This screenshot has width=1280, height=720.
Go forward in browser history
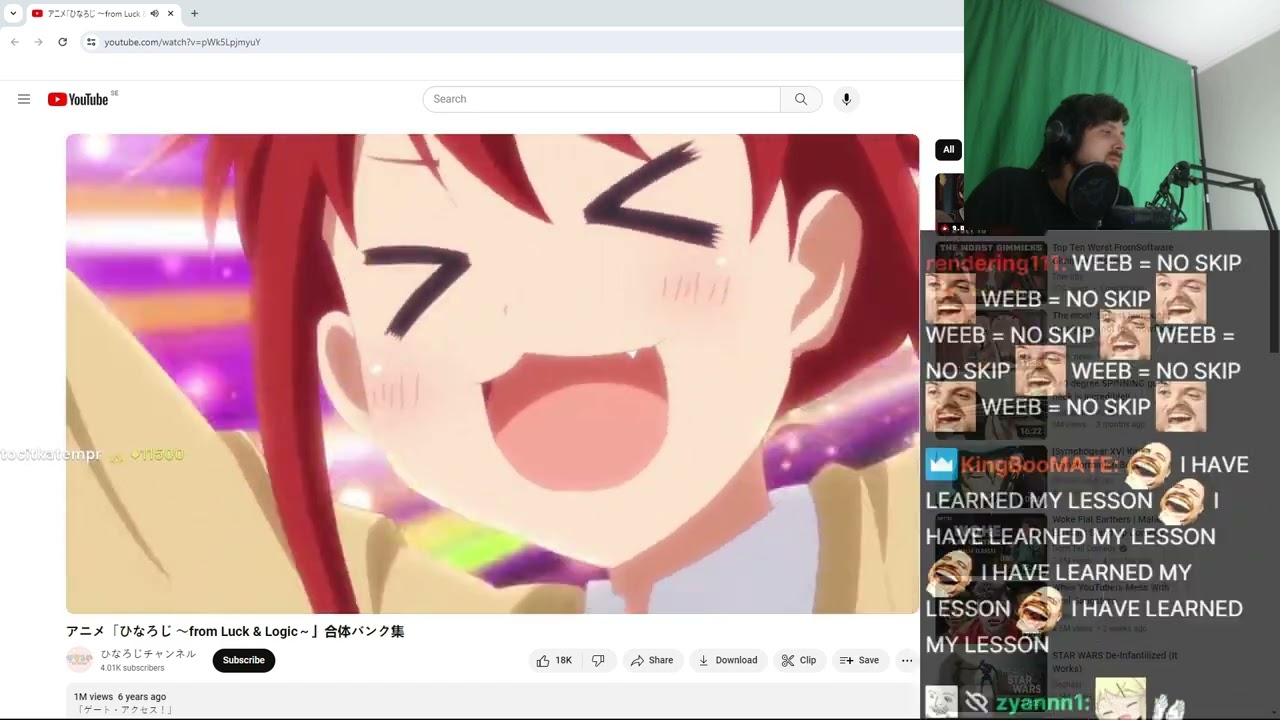tap(38, 42)
